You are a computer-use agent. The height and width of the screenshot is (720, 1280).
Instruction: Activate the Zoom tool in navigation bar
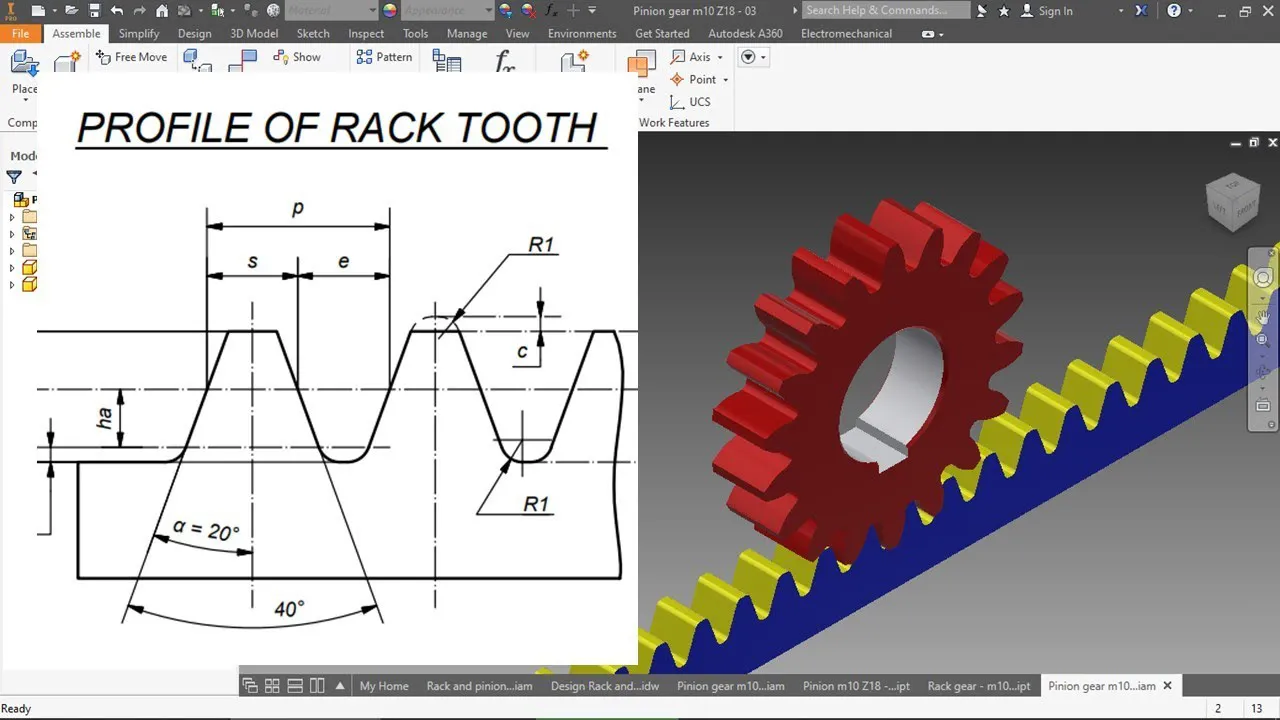[1262, 340]
